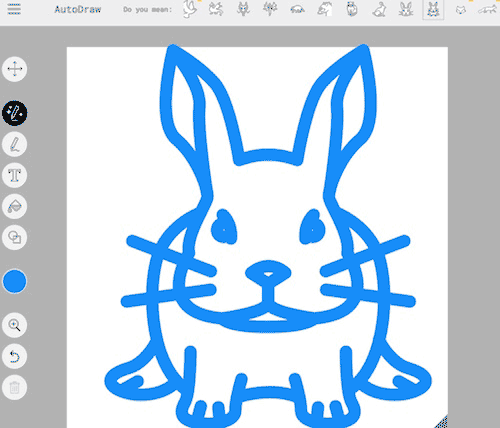This screenshot has width=500, height=428.
Task: Pick the highlighted full-body bunny suggestion
Action: [433, 10]
